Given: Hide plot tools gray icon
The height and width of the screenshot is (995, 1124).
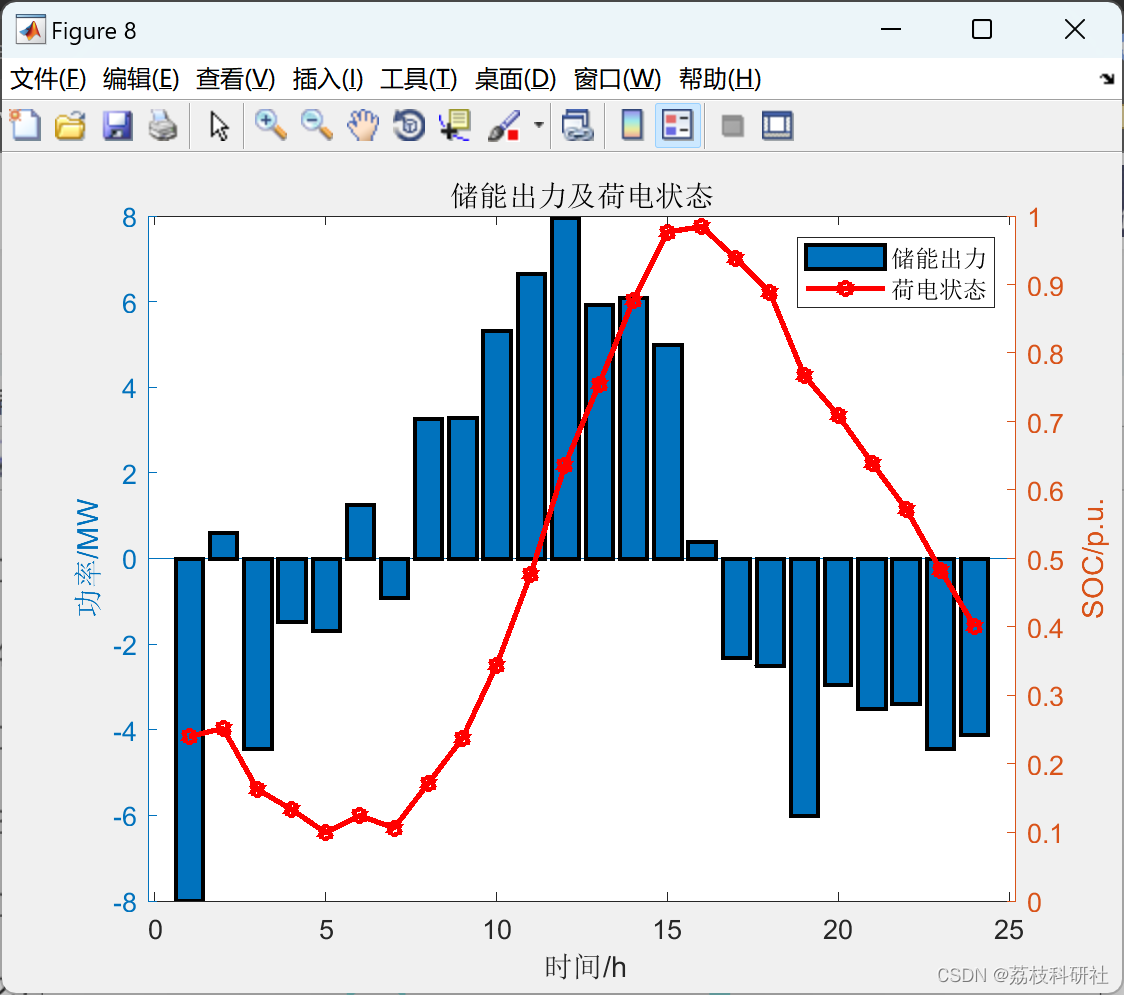Looking at the screenshot, I should tap(732, 126).
